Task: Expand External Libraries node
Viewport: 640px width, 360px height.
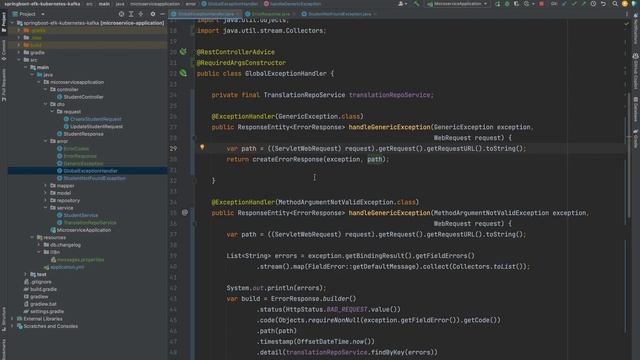Action: coord(12,319)
